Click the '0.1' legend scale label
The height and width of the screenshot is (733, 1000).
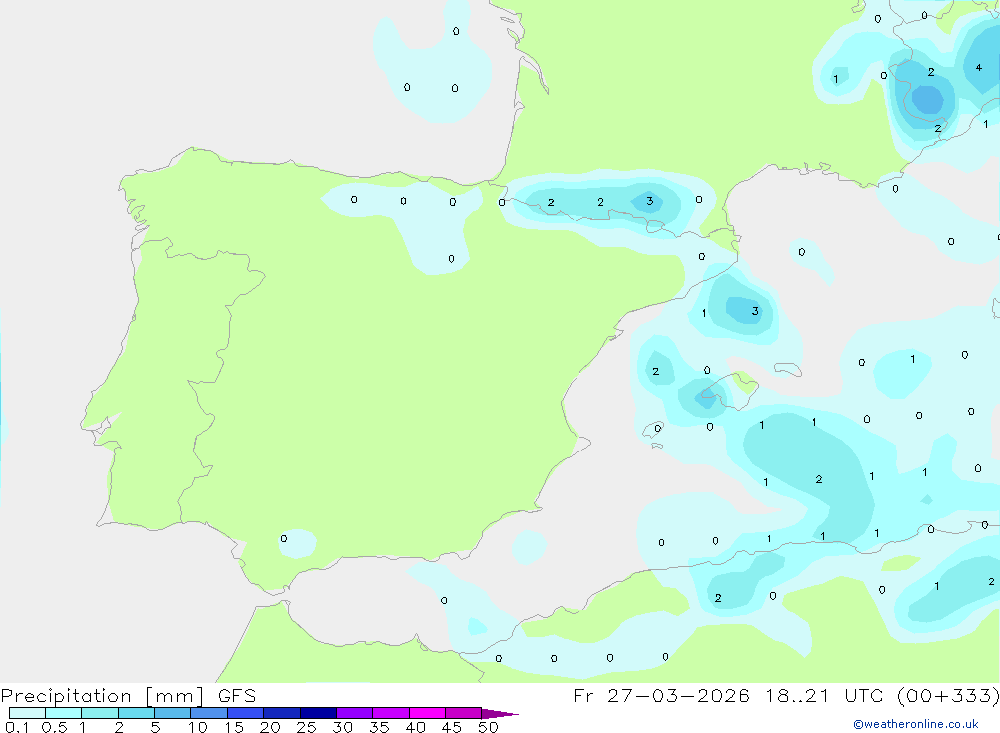point(17,727)
